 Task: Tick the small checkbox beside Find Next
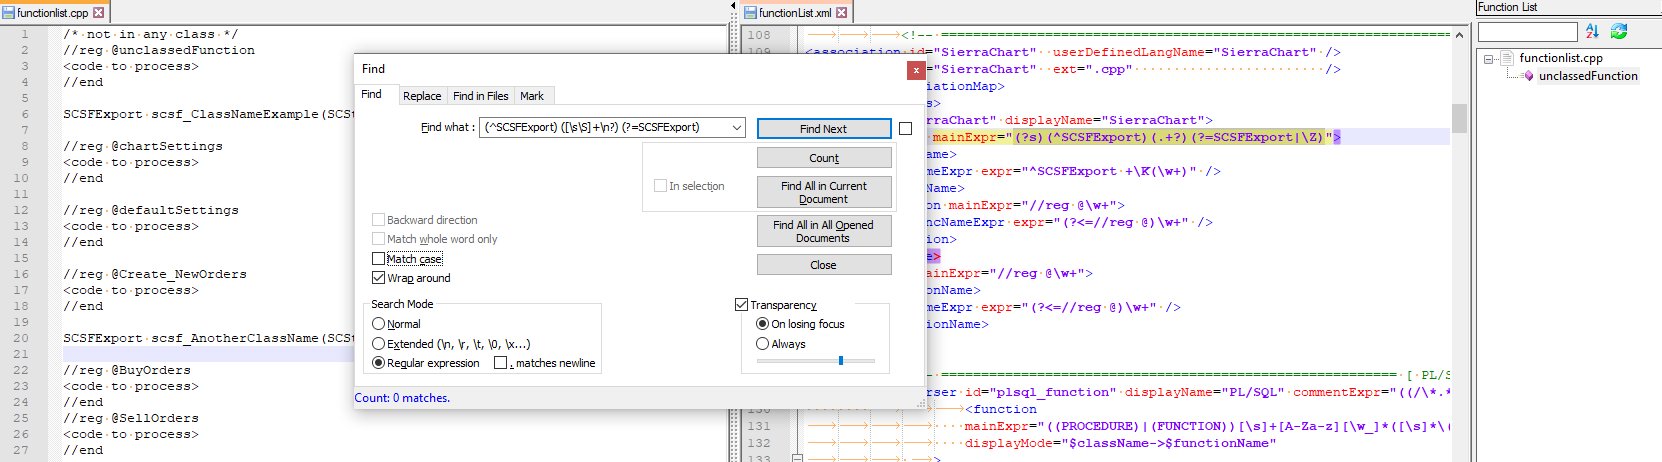[905, 128]
